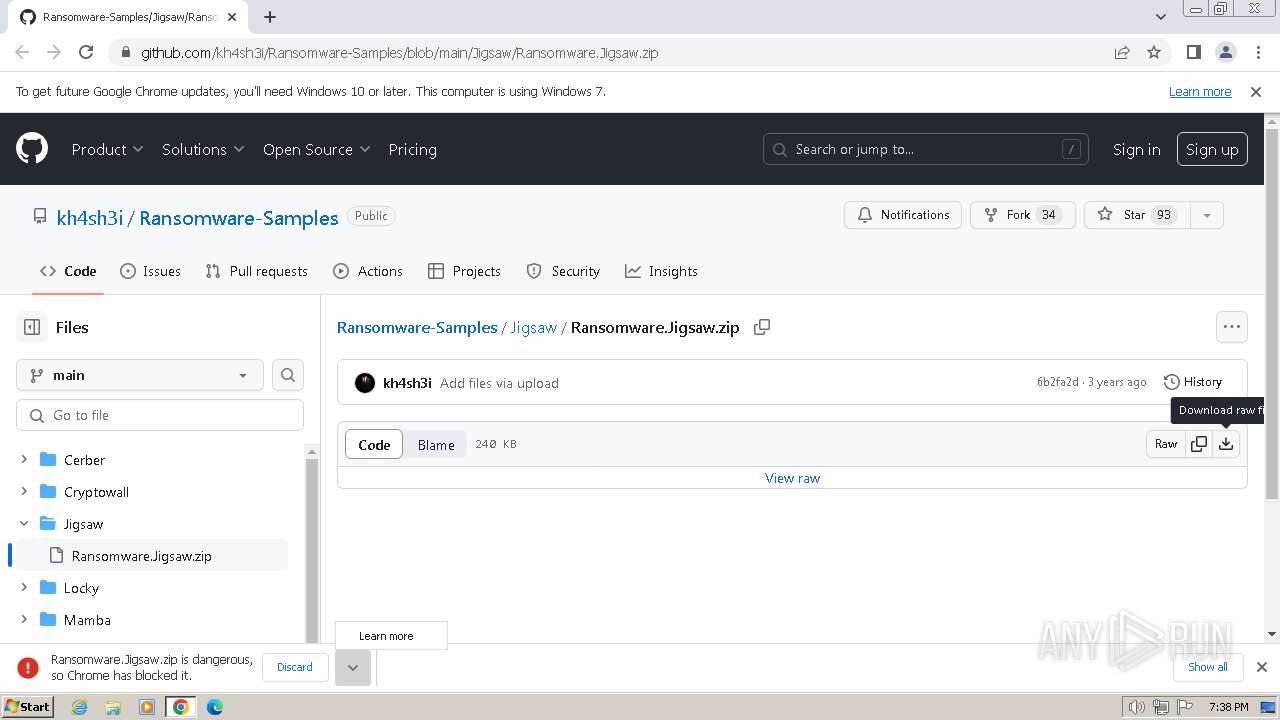1280x720 pixels.
Task: Click the Search or jump to field
Action: pos(926,149)
